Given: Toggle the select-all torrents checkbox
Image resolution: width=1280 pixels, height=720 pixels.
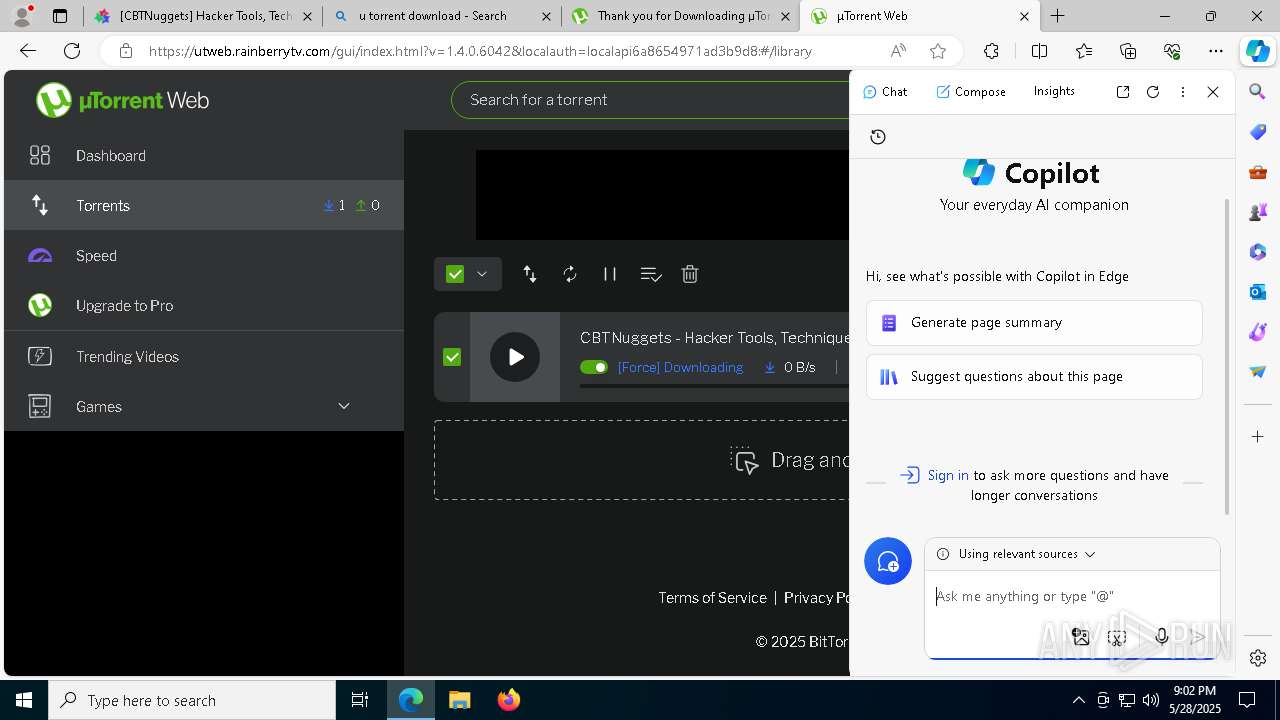Looking at the screenshot, I should [455, 274].
